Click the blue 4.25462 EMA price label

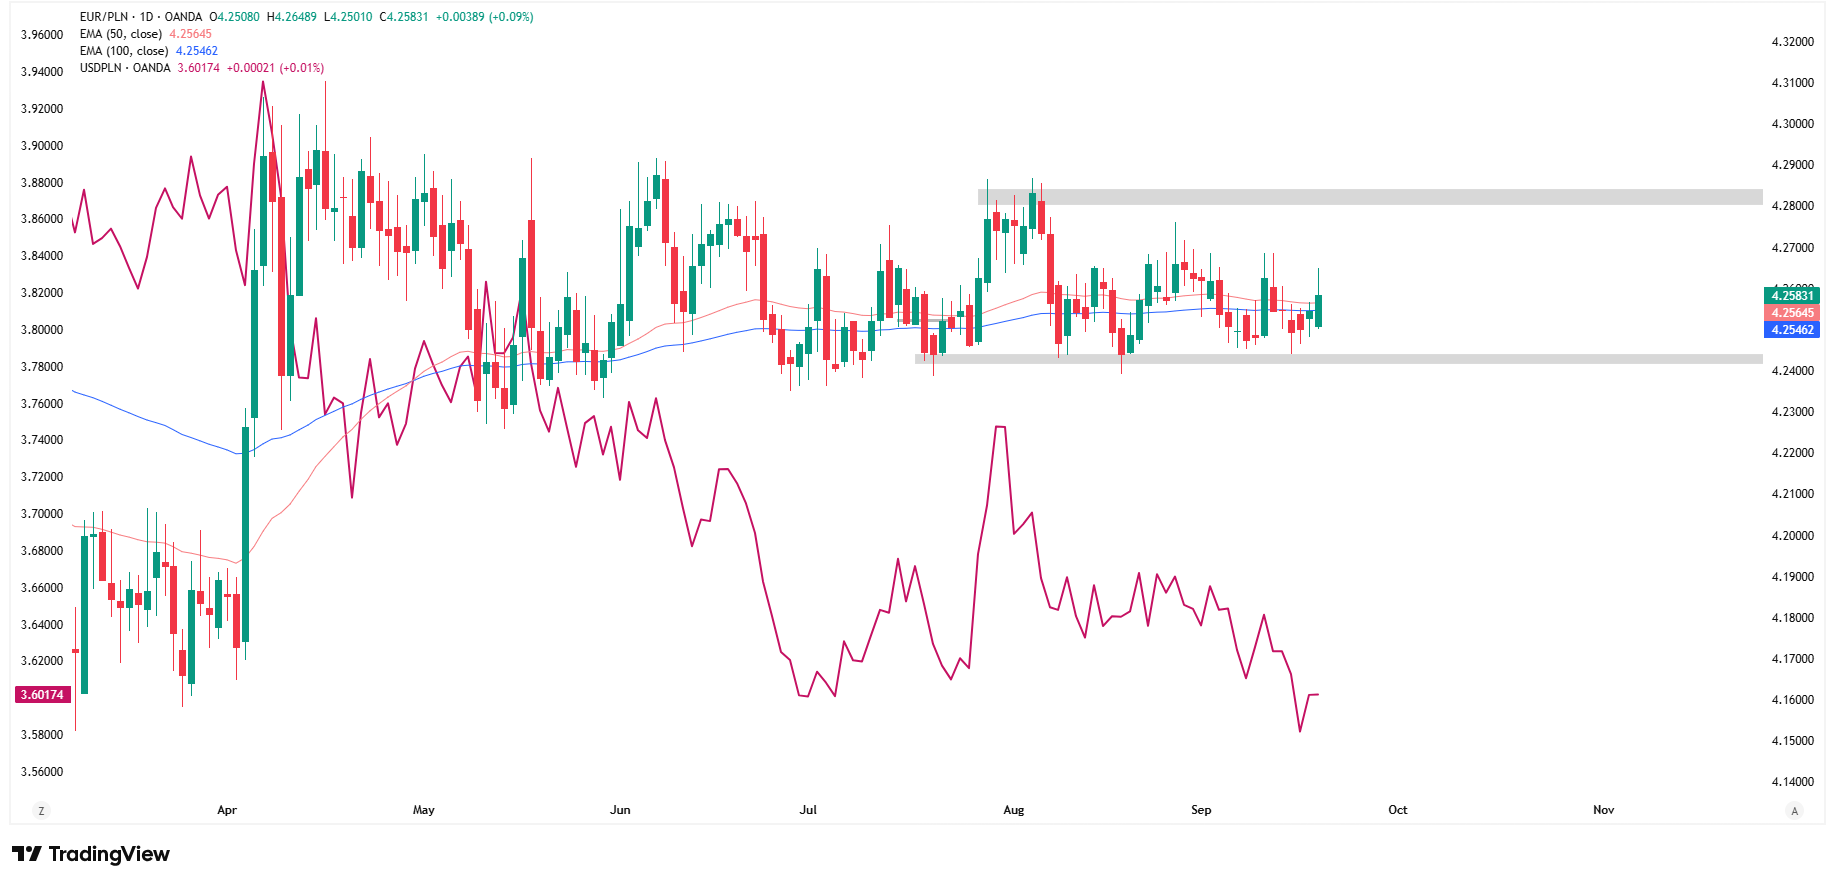[1791, 330]
